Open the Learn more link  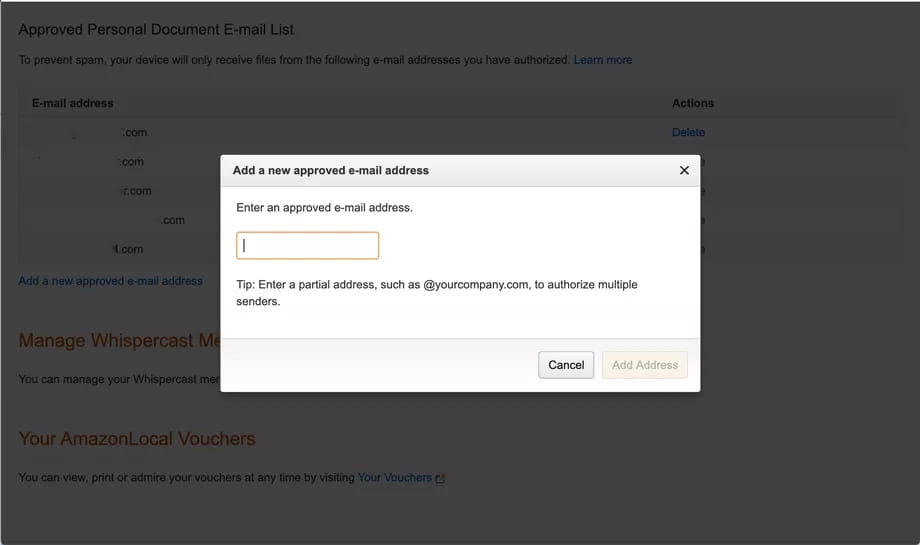(603, 60)
